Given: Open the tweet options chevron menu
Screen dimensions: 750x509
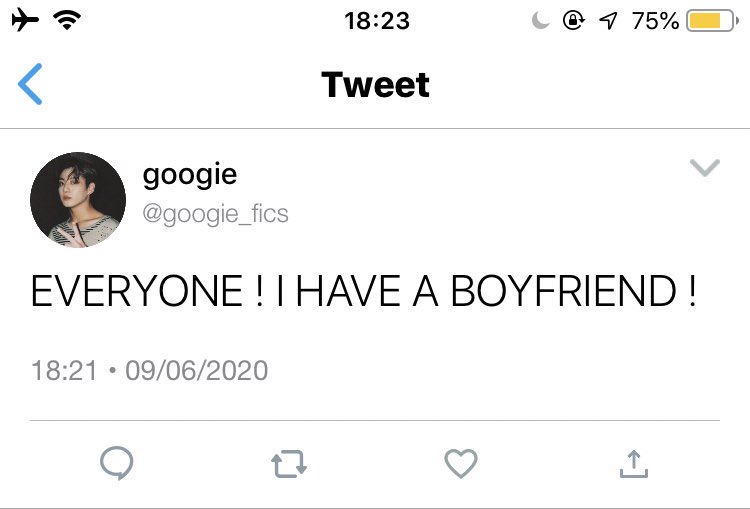Looking at the screenshot, I should 705,167.
